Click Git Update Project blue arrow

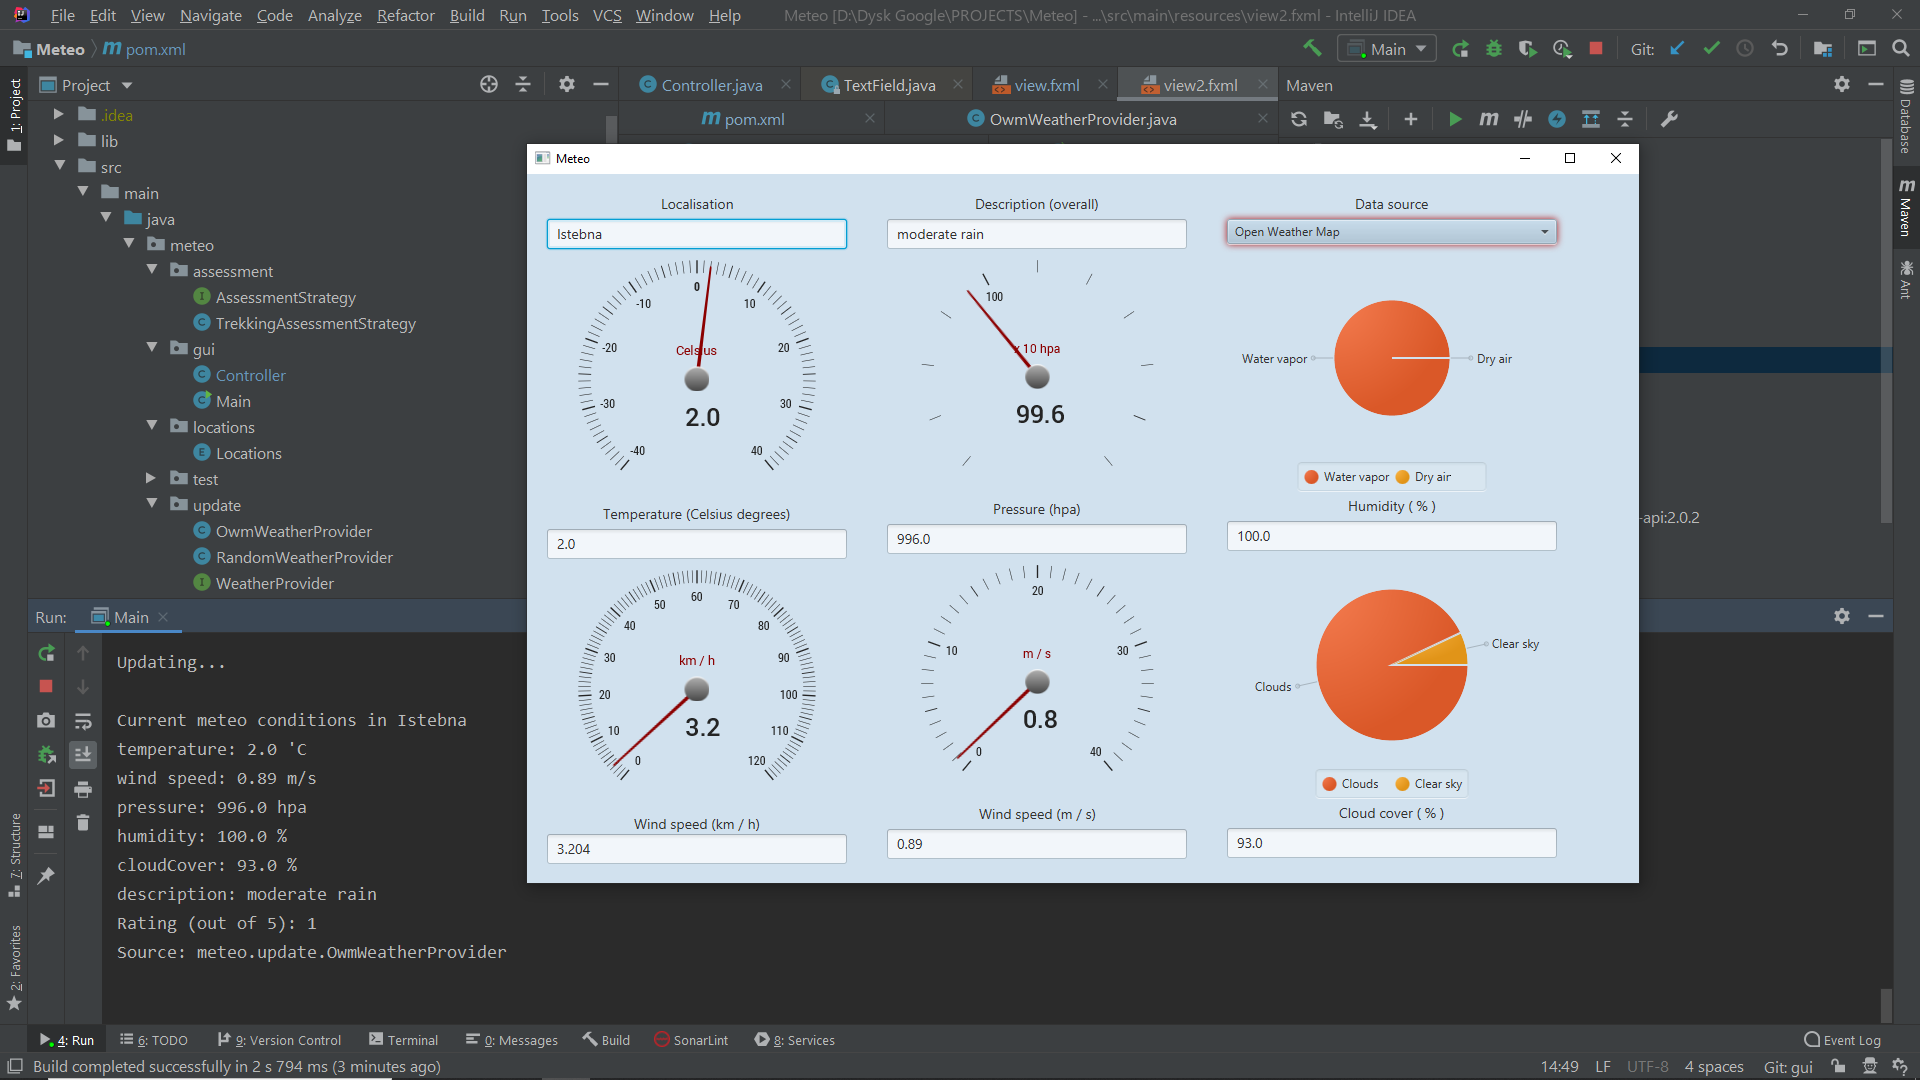point(1678,48)
